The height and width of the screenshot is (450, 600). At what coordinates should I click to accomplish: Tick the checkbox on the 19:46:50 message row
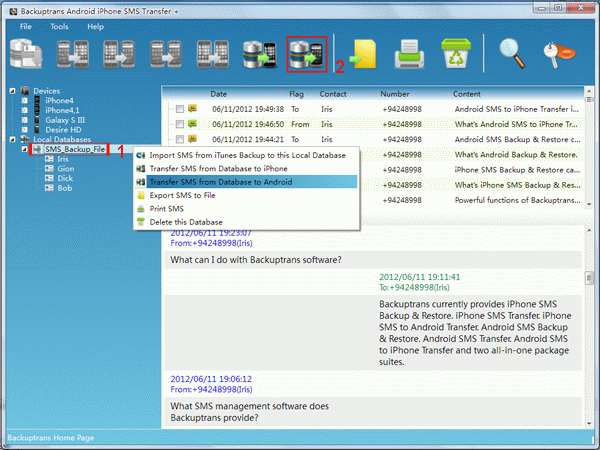[179, 124]
